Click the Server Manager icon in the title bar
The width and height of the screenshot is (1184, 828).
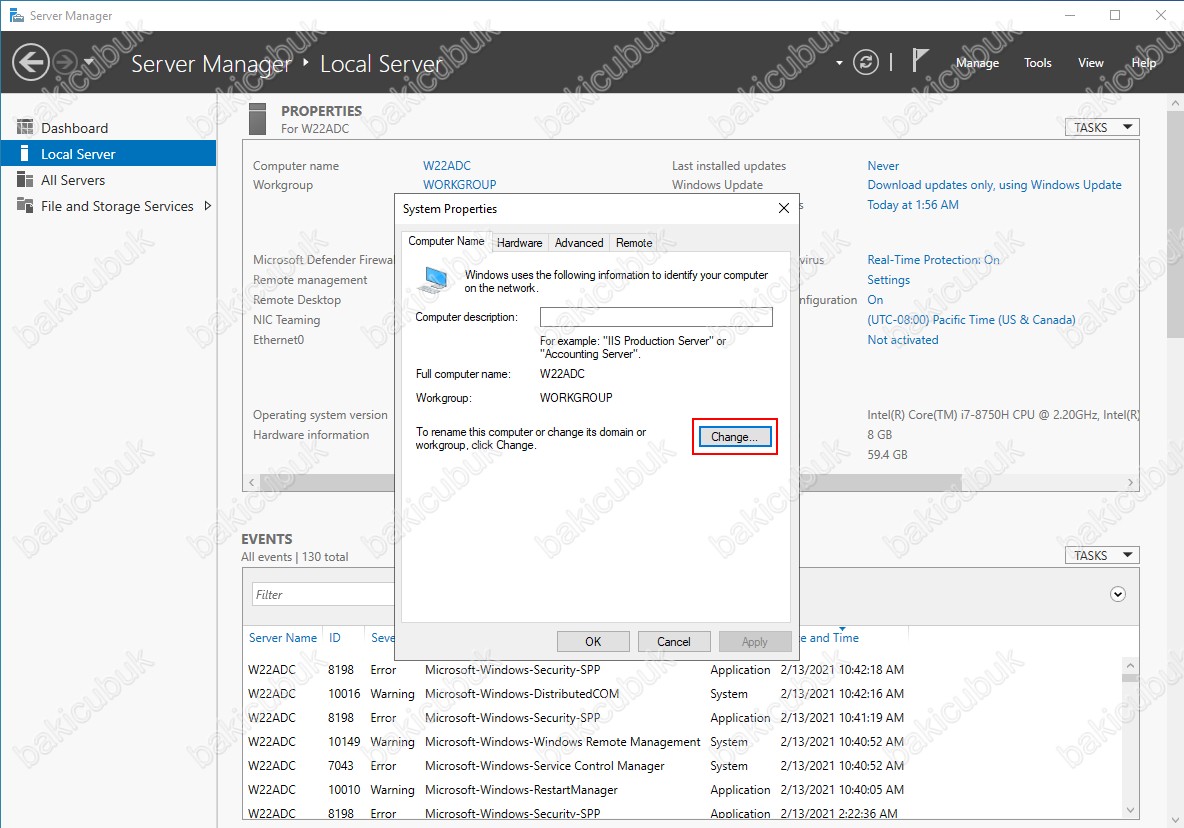(16, 15)
